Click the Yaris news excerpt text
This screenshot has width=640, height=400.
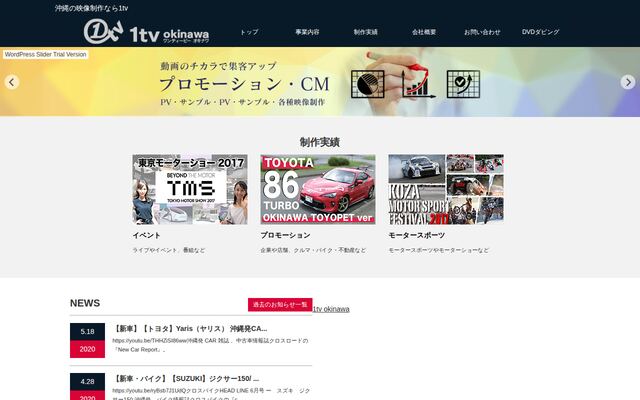click(210, 345)
